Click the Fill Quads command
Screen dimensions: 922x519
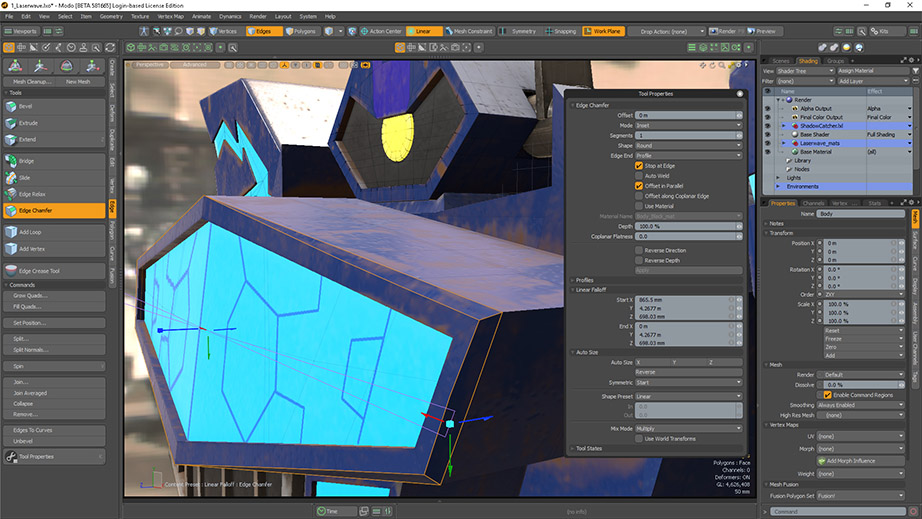pos(27,307)
